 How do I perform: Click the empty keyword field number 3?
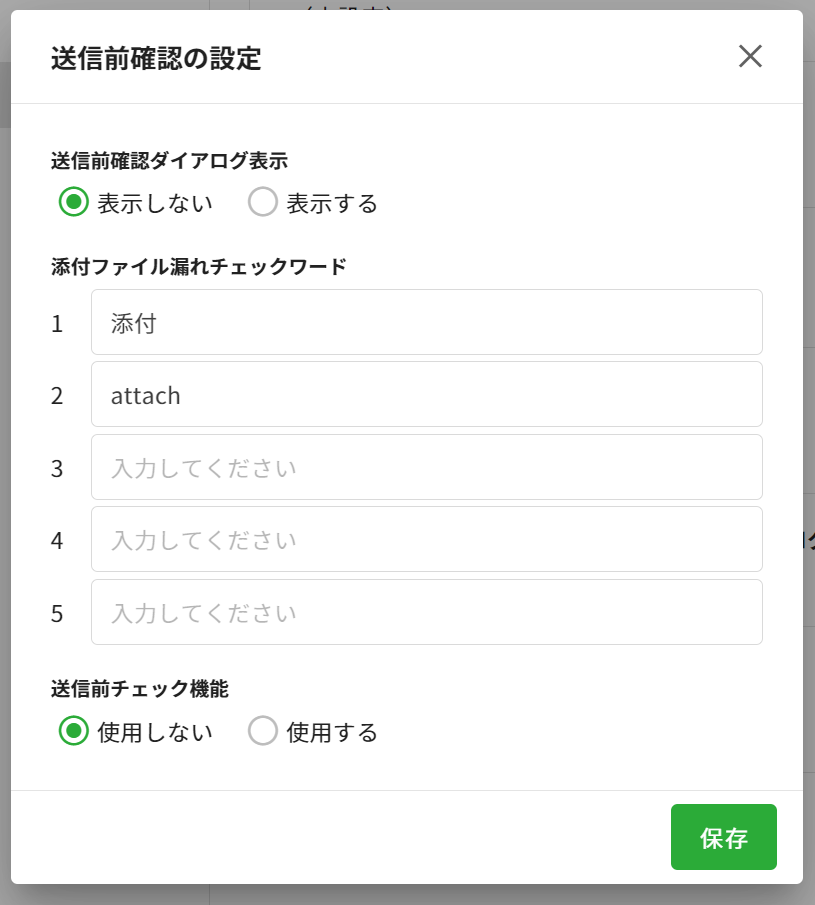point(426,467)
